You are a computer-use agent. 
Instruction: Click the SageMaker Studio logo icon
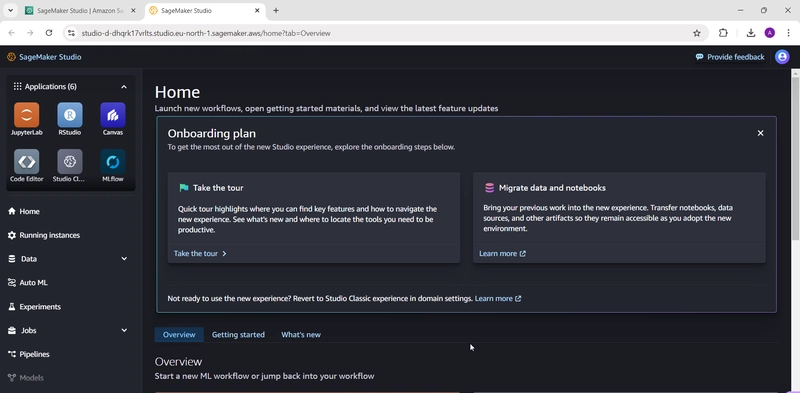tap(11, 57)
